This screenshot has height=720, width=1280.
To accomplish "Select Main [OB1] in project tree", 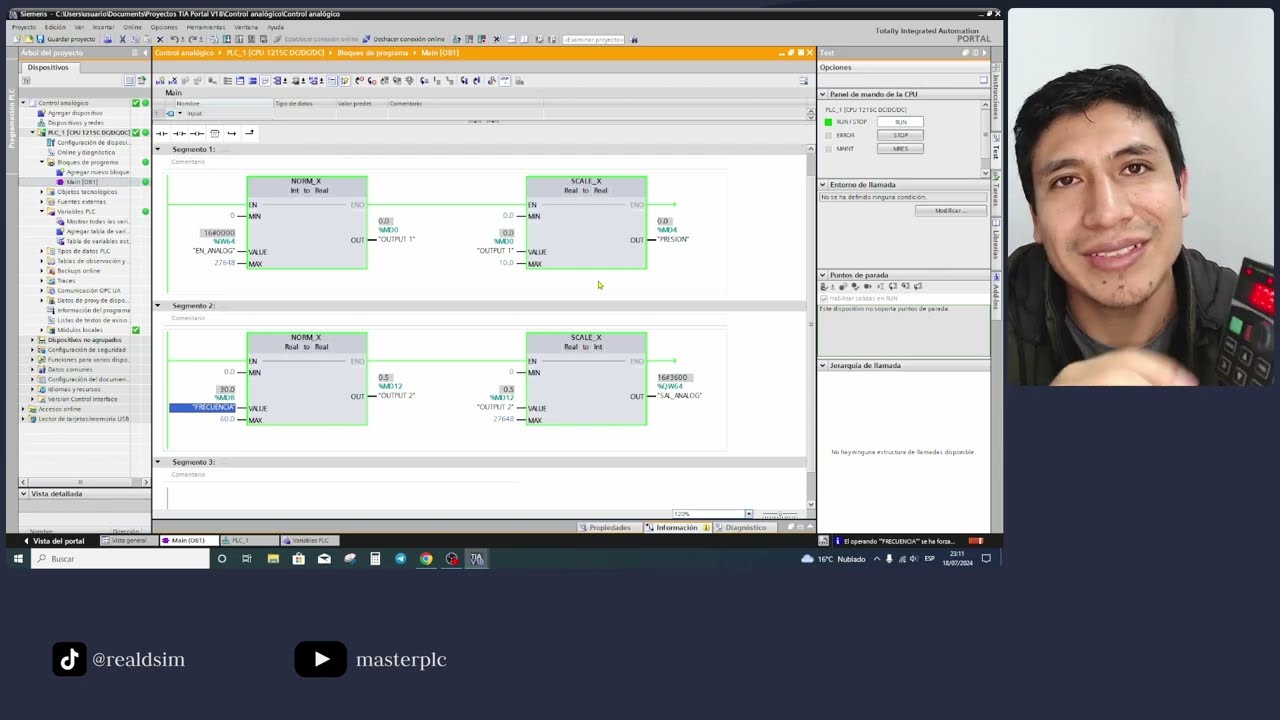I will [82, 182].
